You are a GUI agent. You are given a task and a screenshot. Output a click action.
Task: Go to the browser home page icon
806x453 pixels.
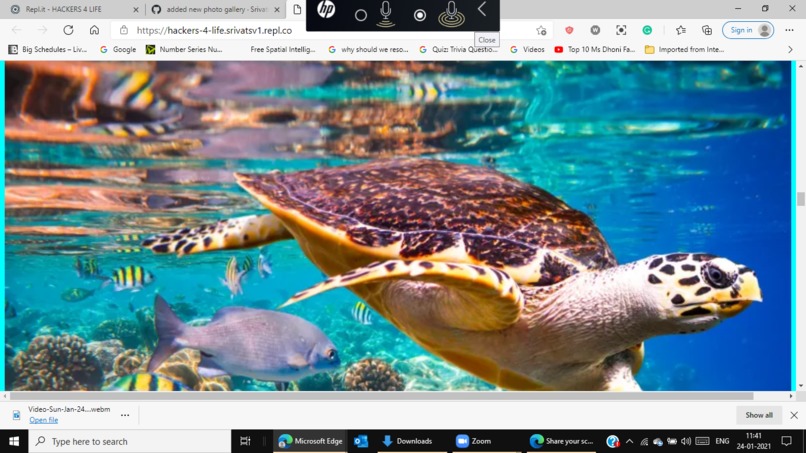tap(94, 30)
